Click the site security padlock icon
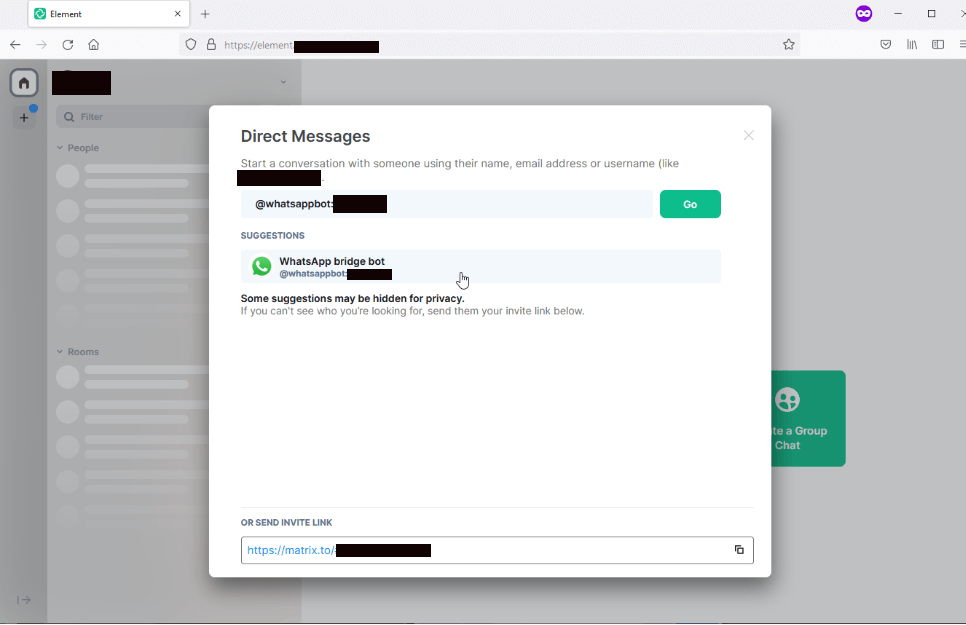 click(211, 44)
